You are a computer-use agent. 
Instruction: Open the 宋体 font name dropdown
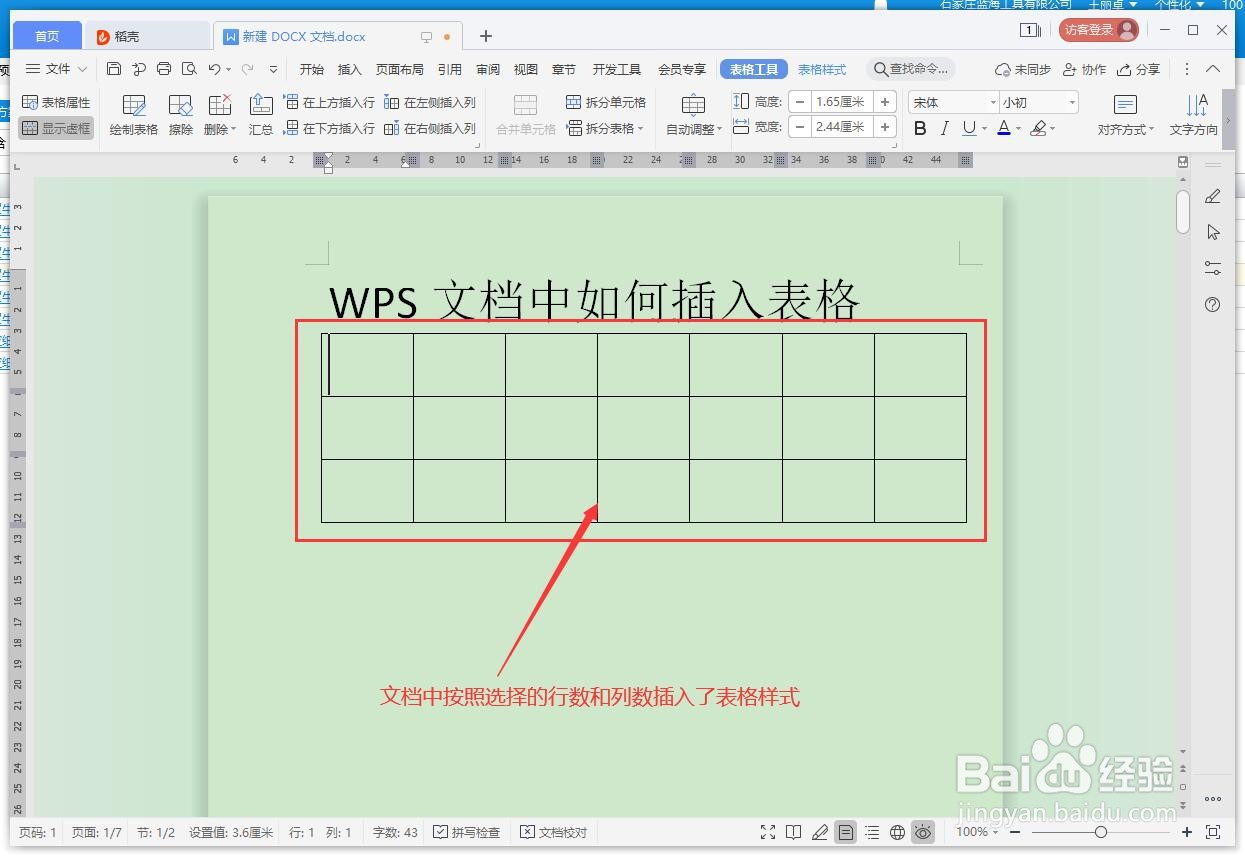[993, 102]
